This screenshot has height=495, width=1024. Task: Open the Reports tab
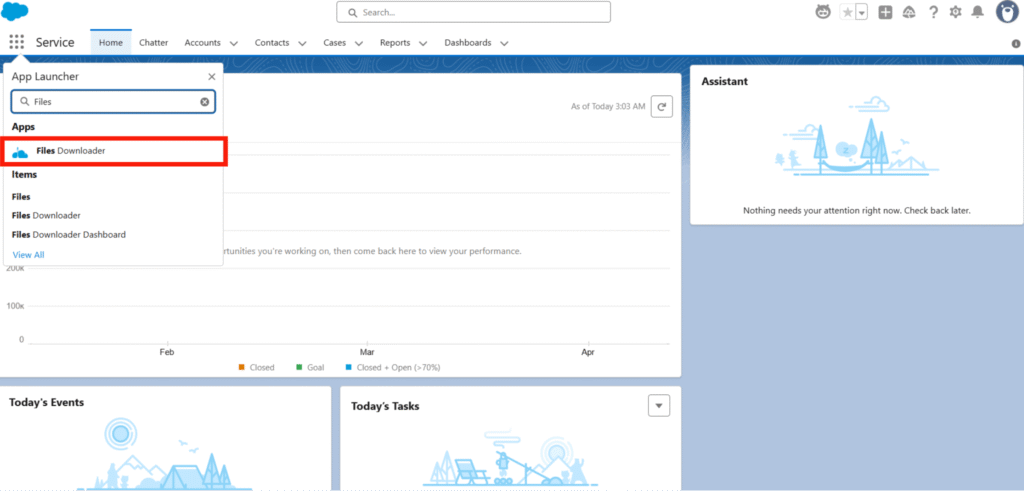(395, 42)
